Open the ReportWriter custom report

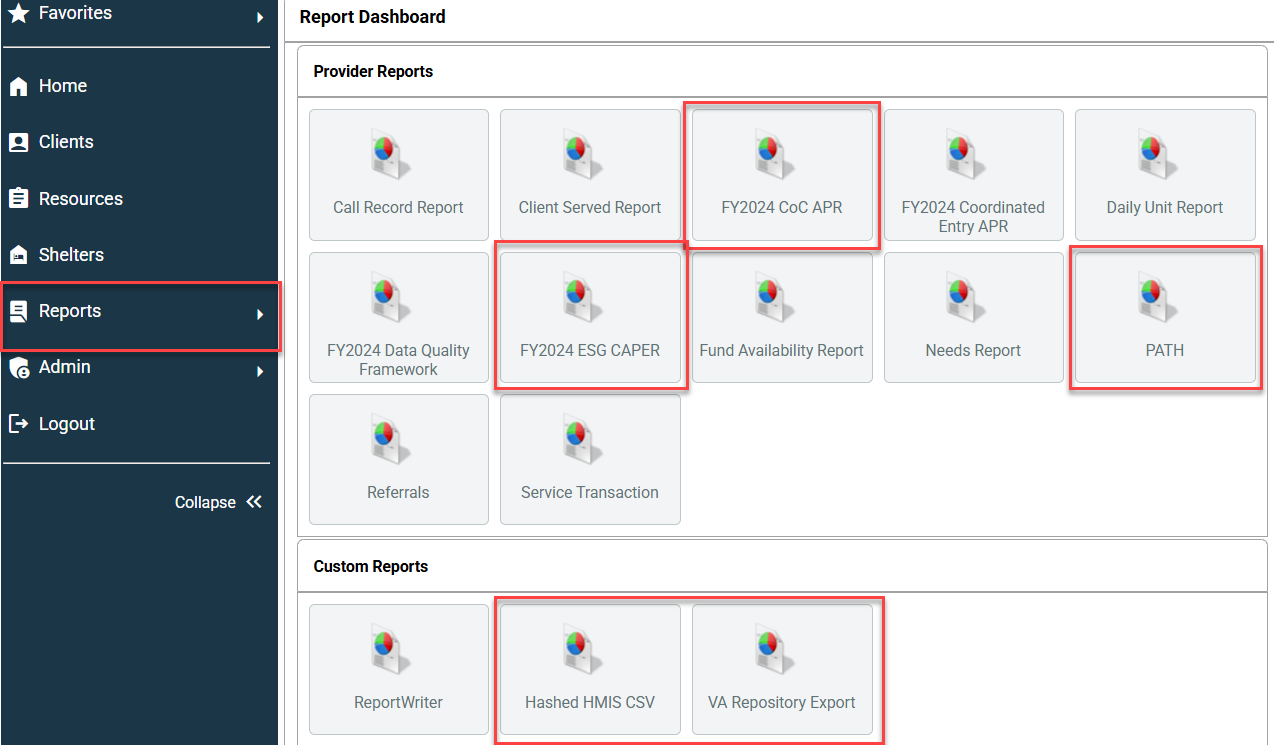398,670
